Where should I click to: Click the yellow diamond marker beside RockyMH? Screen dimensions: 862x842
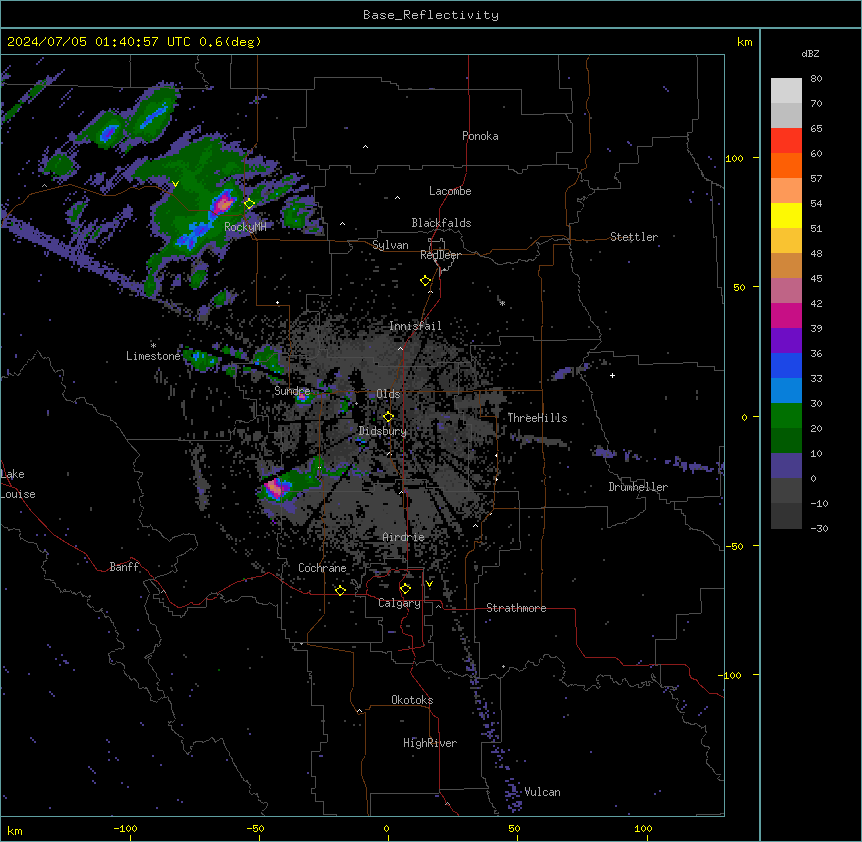coord(250,203)
